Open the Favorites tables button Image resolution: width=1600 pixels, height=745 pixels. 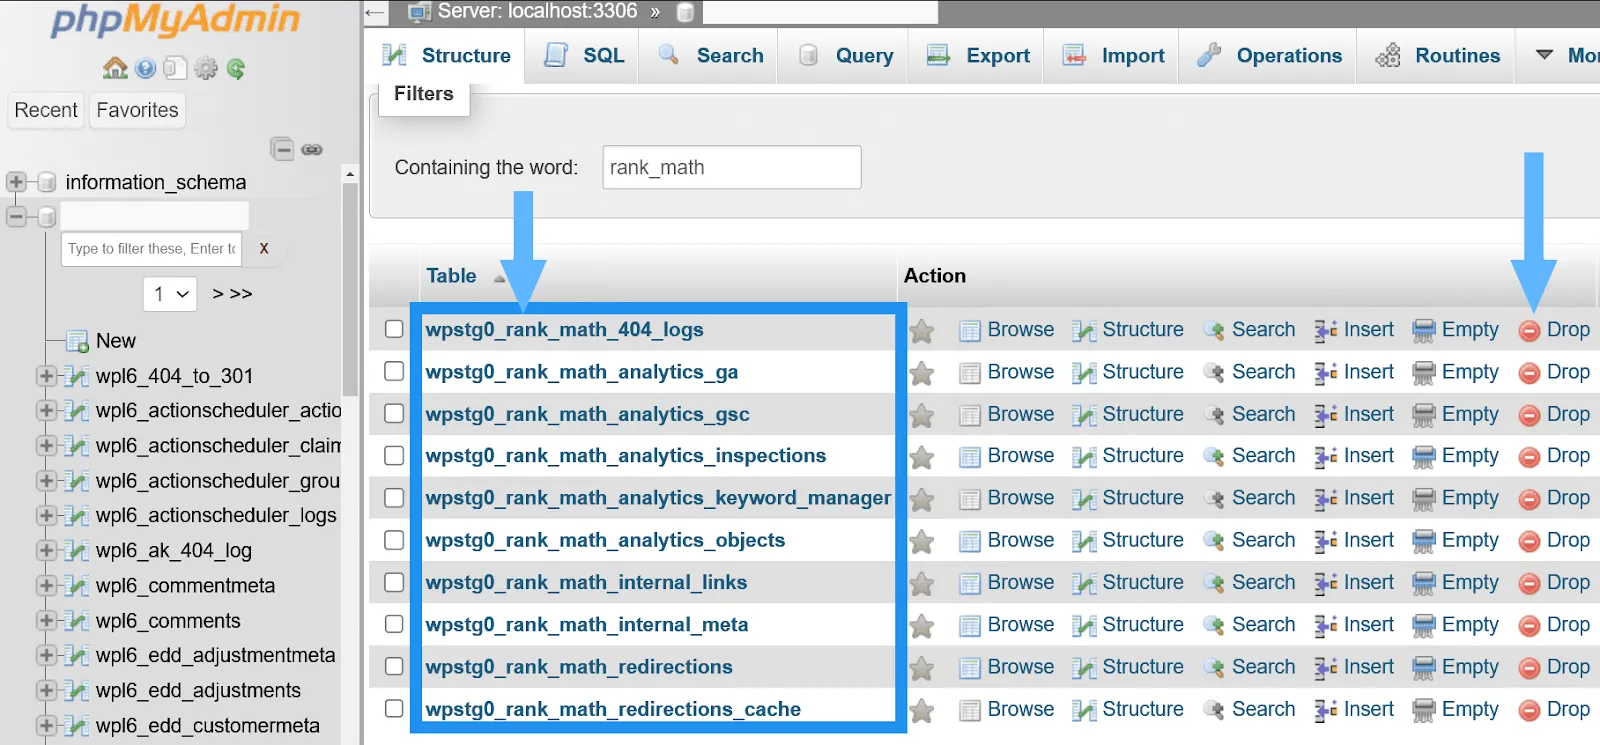[138, 110]
